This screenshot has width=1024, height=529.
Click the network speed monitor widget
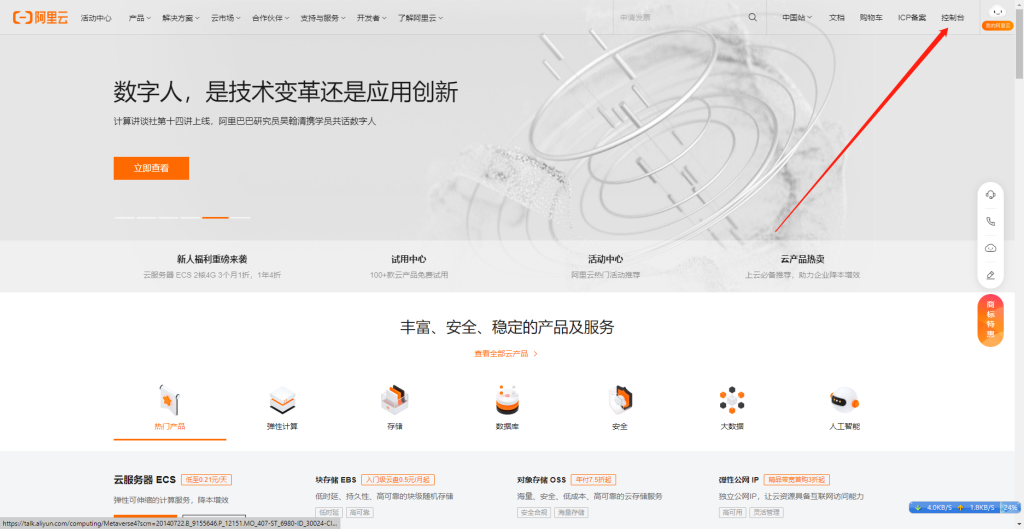pos(964,507)
